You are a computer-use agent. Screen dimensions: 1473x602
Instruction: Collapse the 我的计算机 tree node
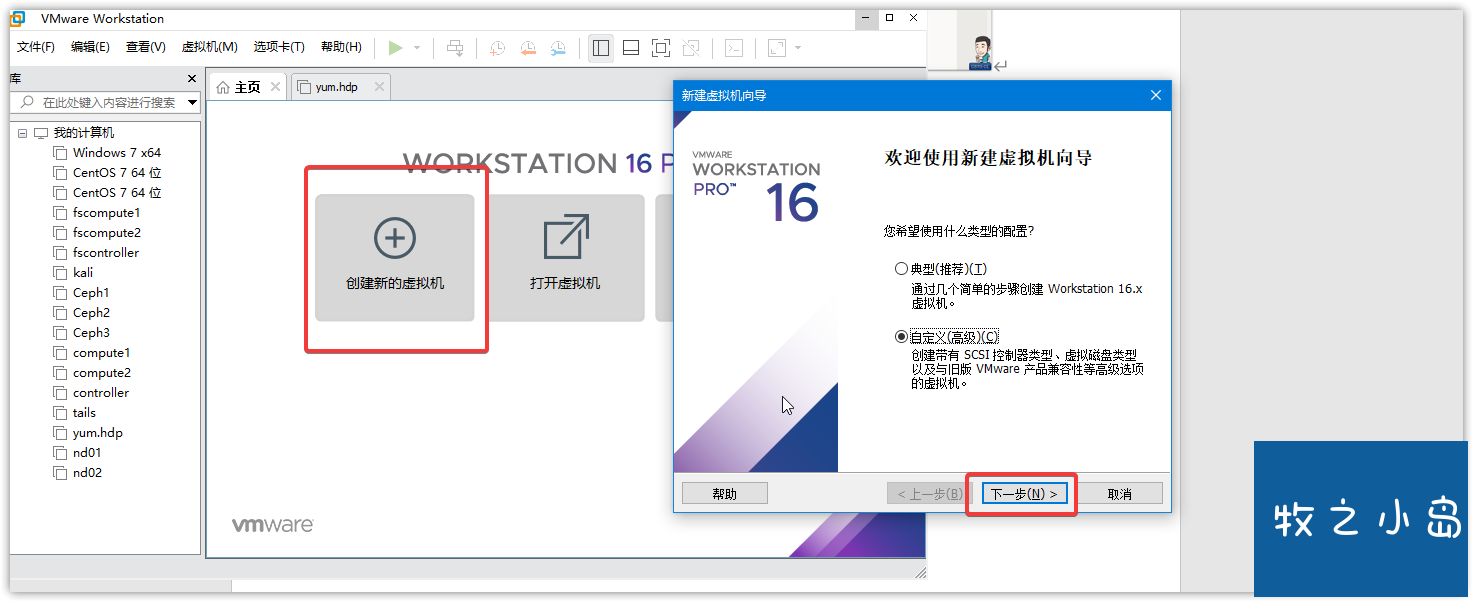(22, 133)
